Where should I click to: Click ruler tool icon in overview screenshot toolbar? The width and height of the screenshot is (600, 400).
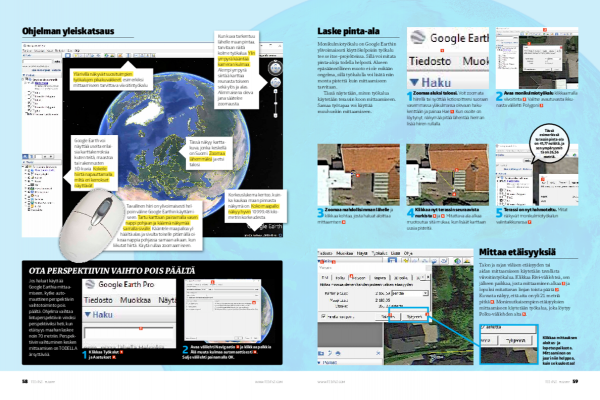(x=129, y=56)
